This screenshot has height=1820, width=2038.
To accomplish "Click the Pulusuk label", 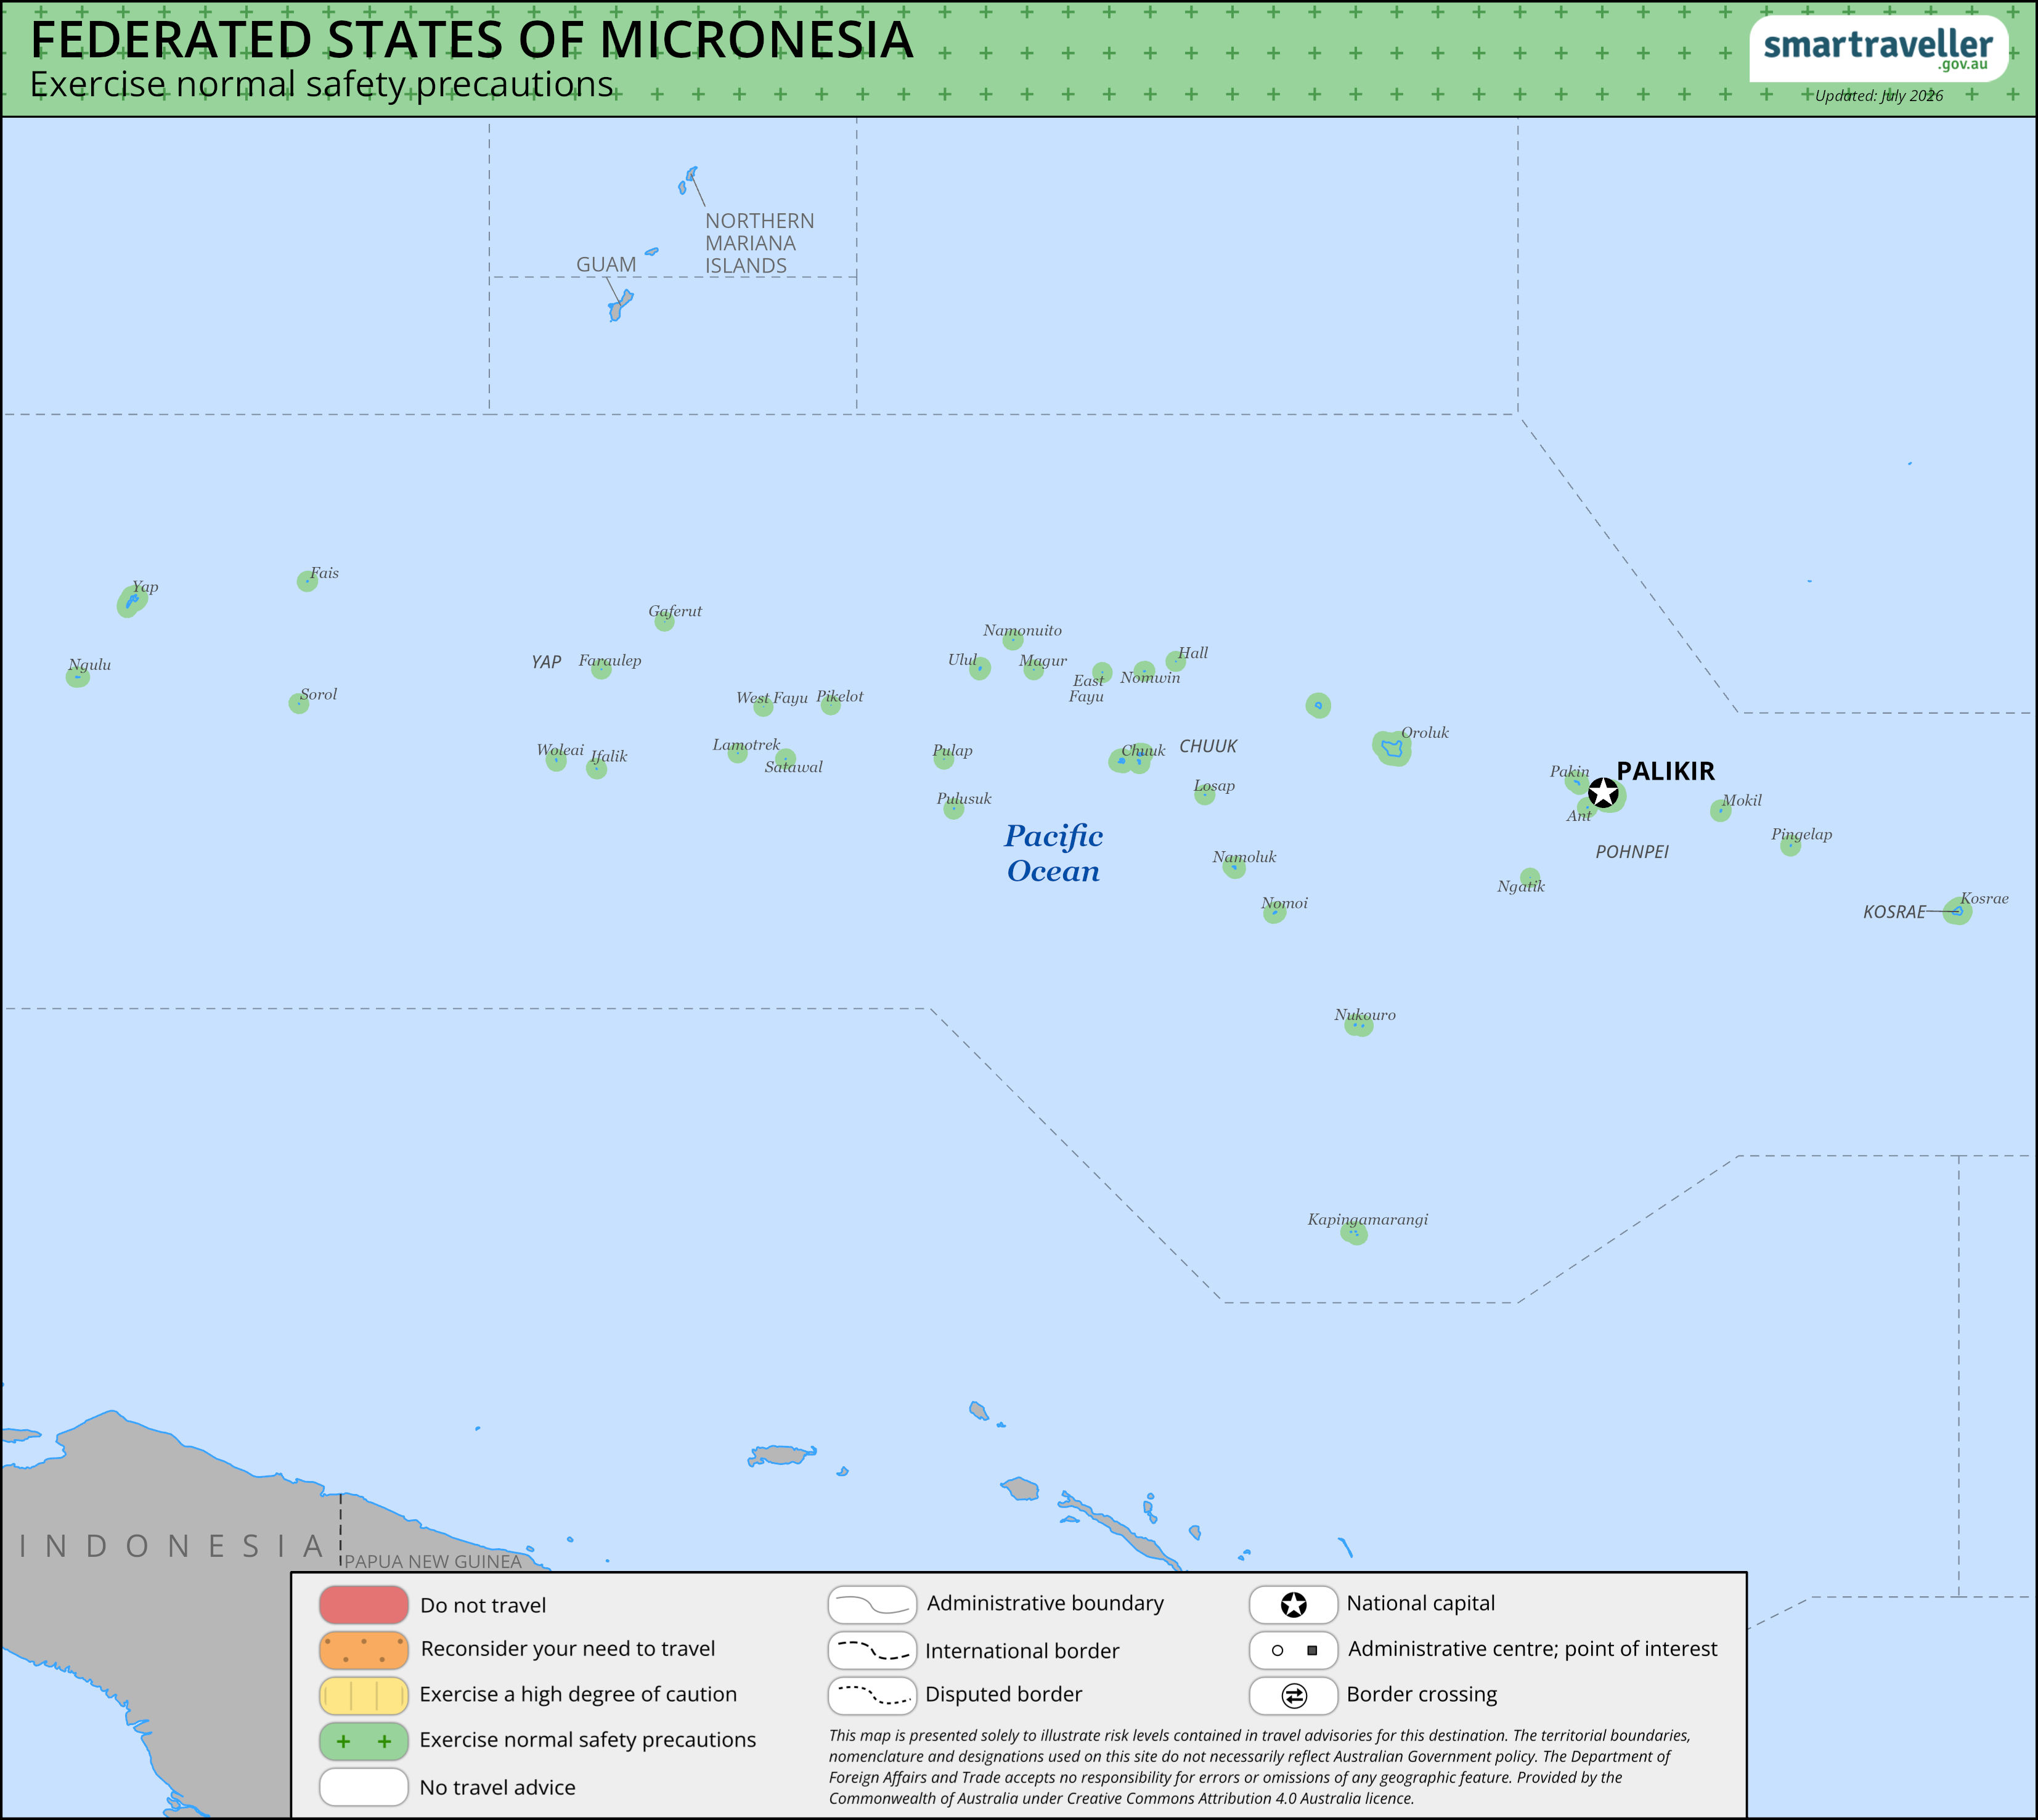I will 964,798.
